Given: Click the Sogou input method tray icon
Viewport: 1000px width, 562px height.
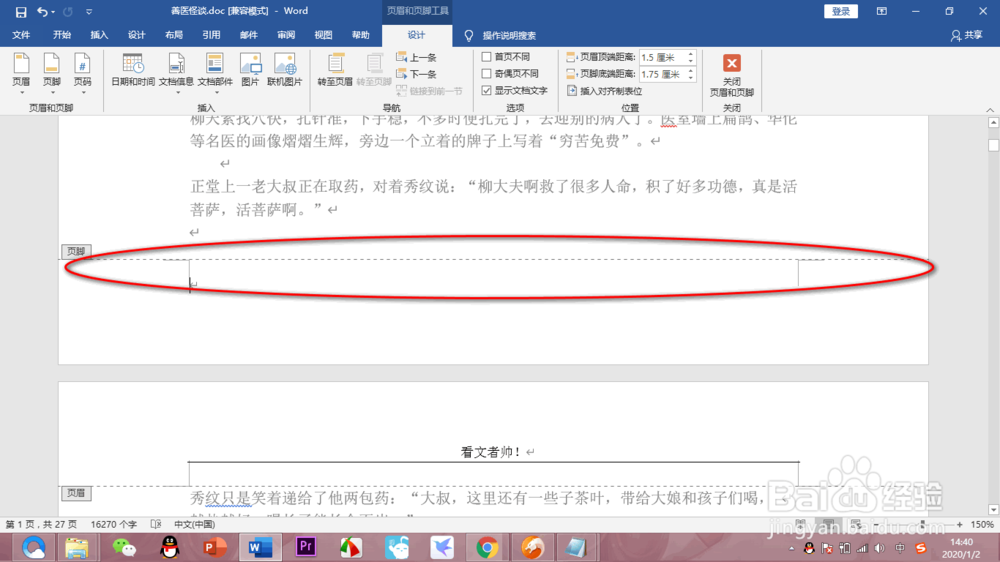Looking at the screenshot, I should (920, 549).
